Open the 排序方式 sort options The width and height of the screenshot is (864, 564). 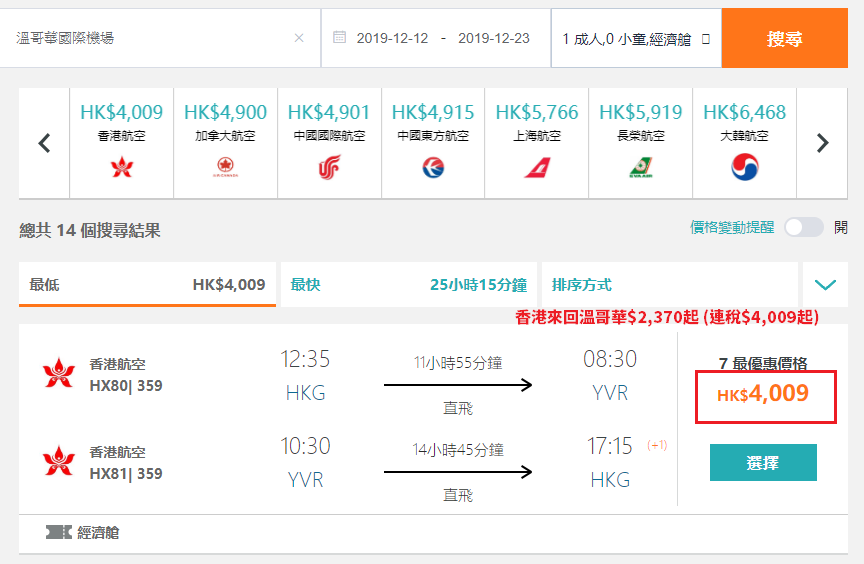click(670, 284)
